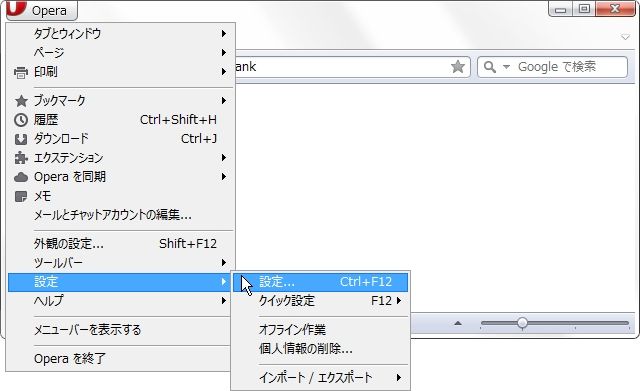The height and width of the screenshot is (391, 640).
Task: Click the printer icon next to 印刷
Action: [x=21, y=72]
